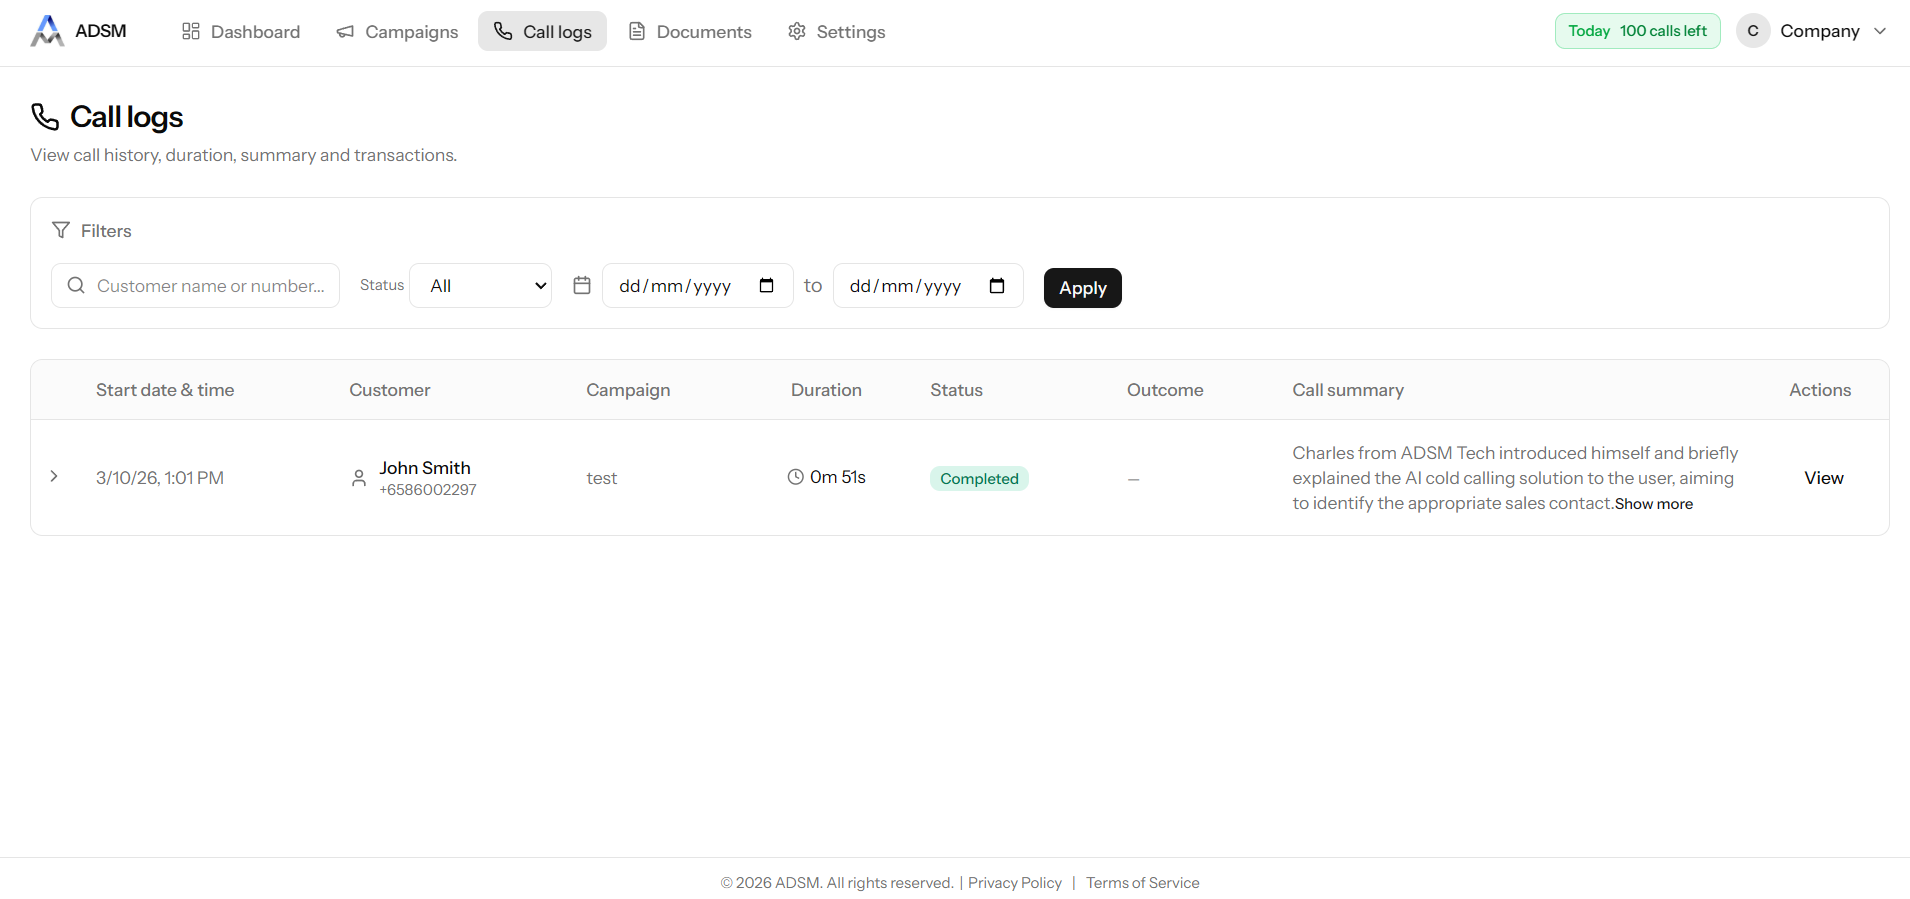
Task: Click the calendar icon beside date range
Action: coord(582,286)
